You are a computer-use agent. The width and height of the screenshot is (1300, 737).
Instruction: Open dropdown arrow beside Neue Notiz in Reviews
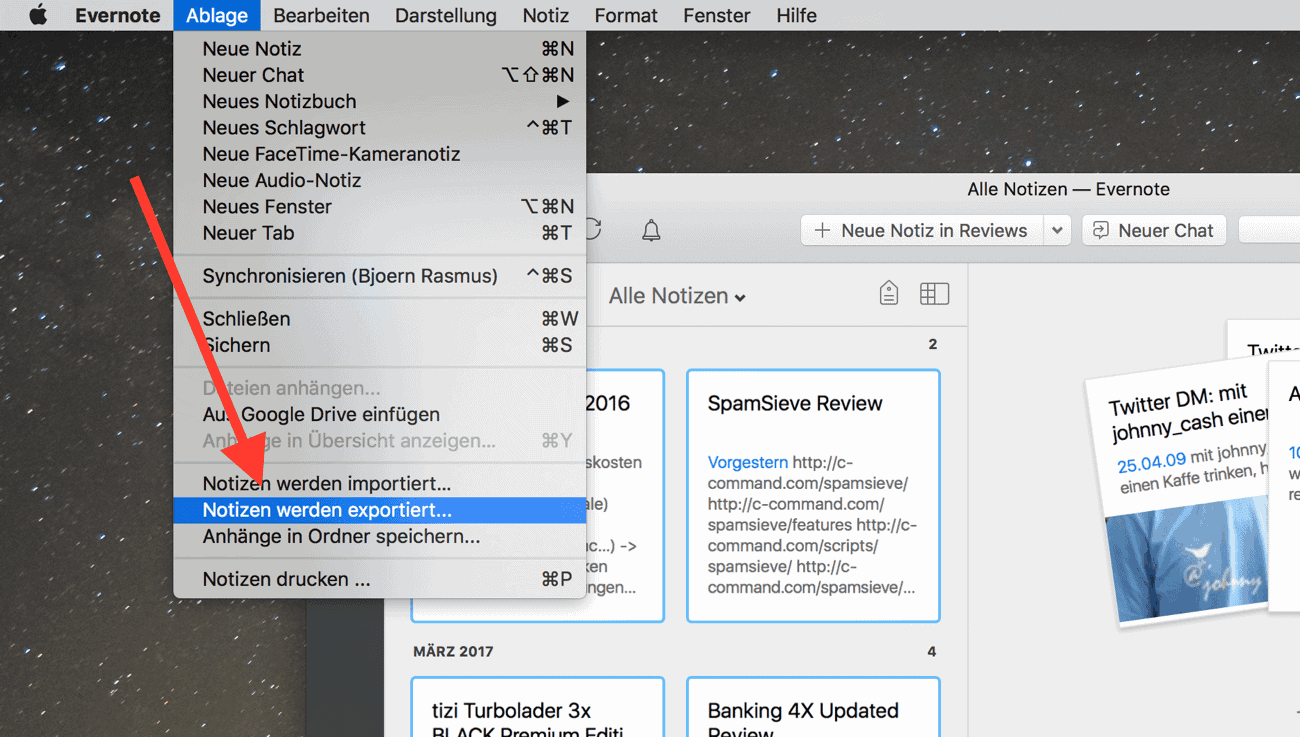1057,230
